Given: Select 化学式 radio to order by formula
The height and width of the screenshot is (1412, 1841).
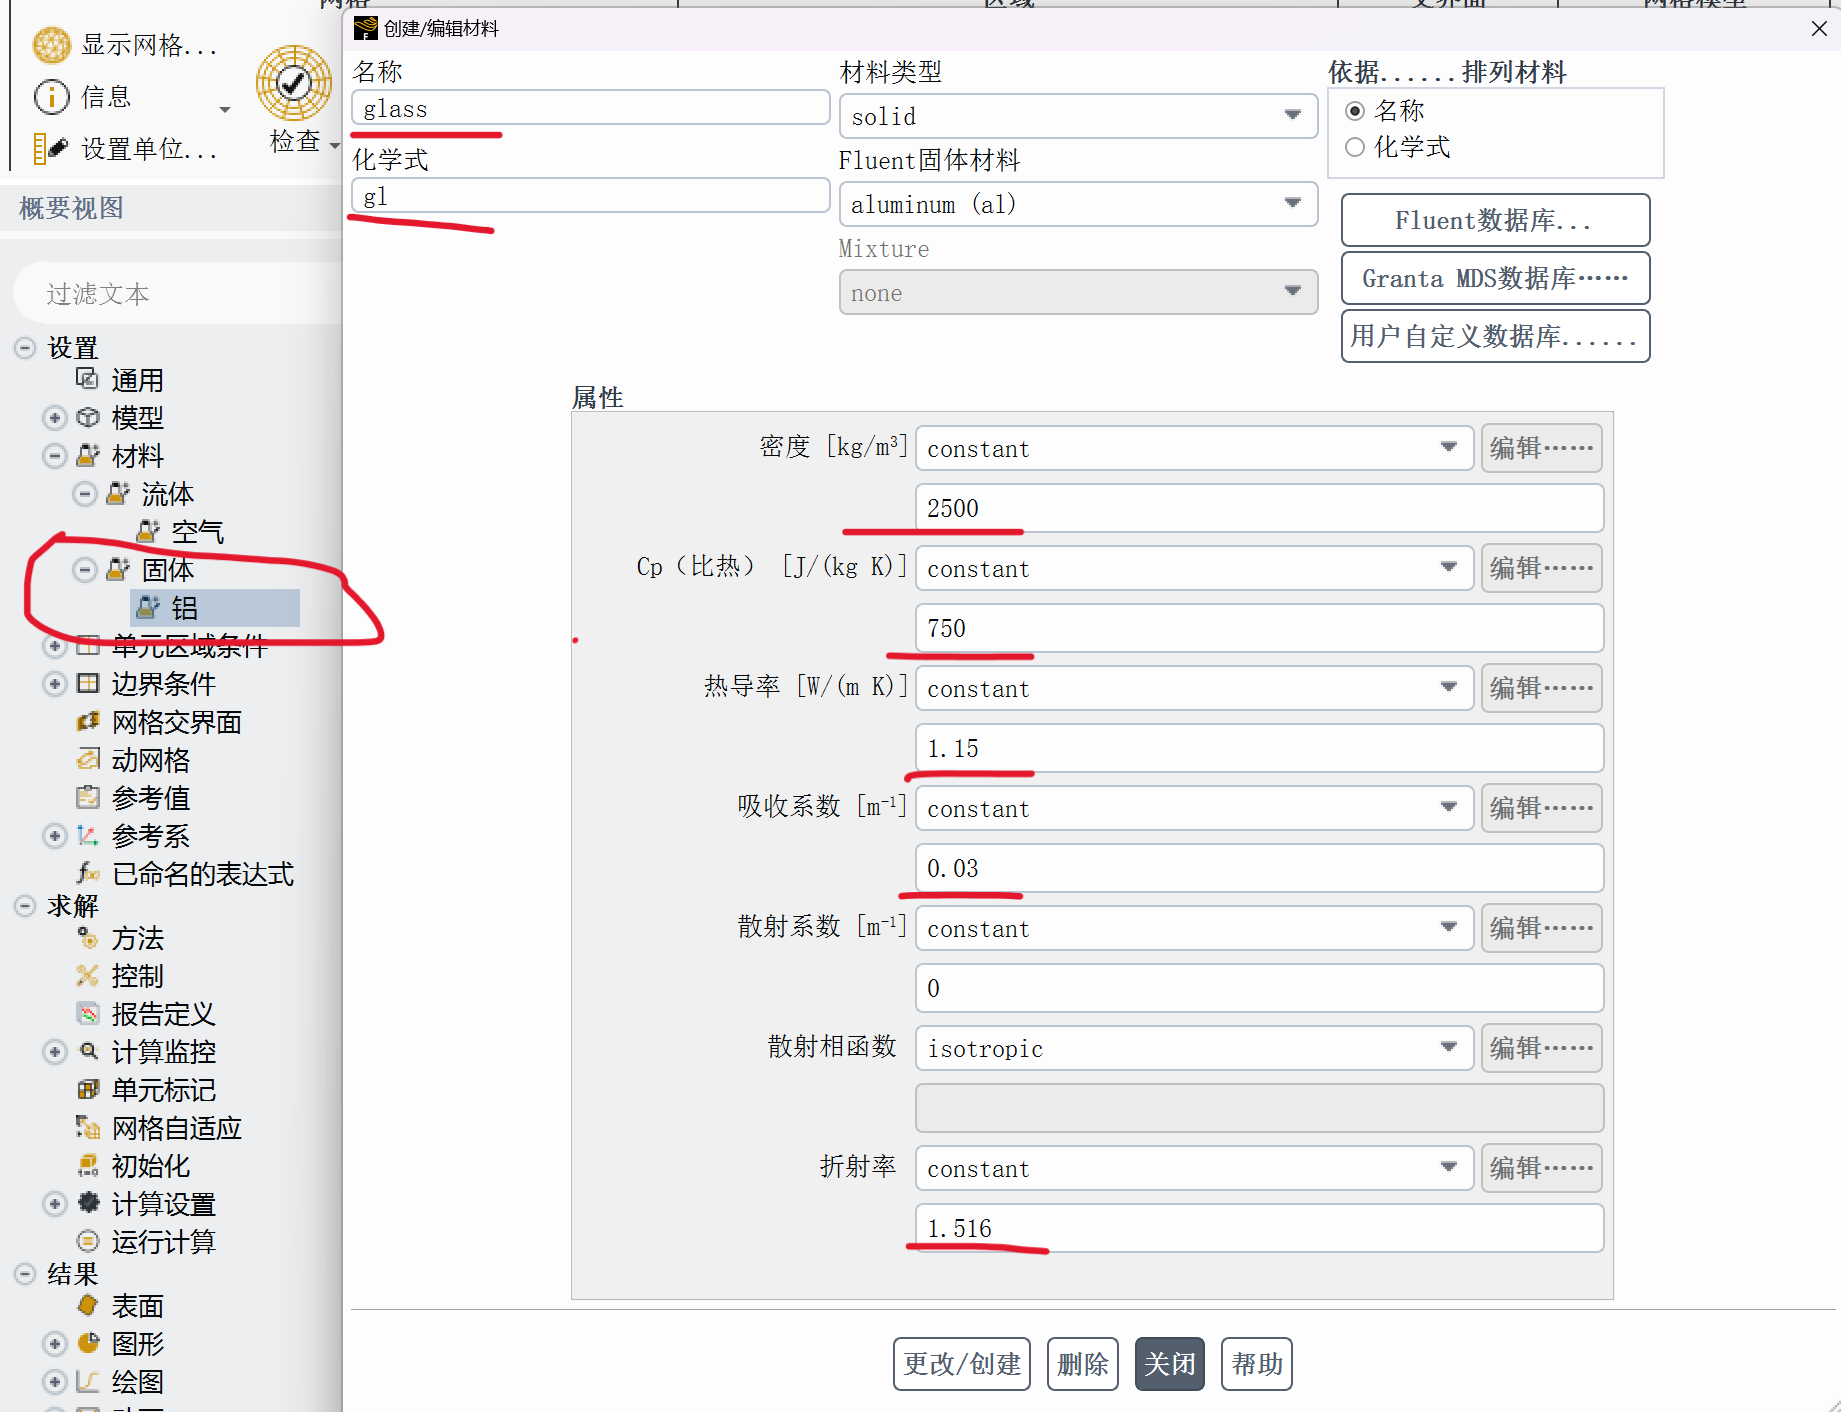Looking at the screenshot, I should pyautogui.click(x=1355, y=147).
